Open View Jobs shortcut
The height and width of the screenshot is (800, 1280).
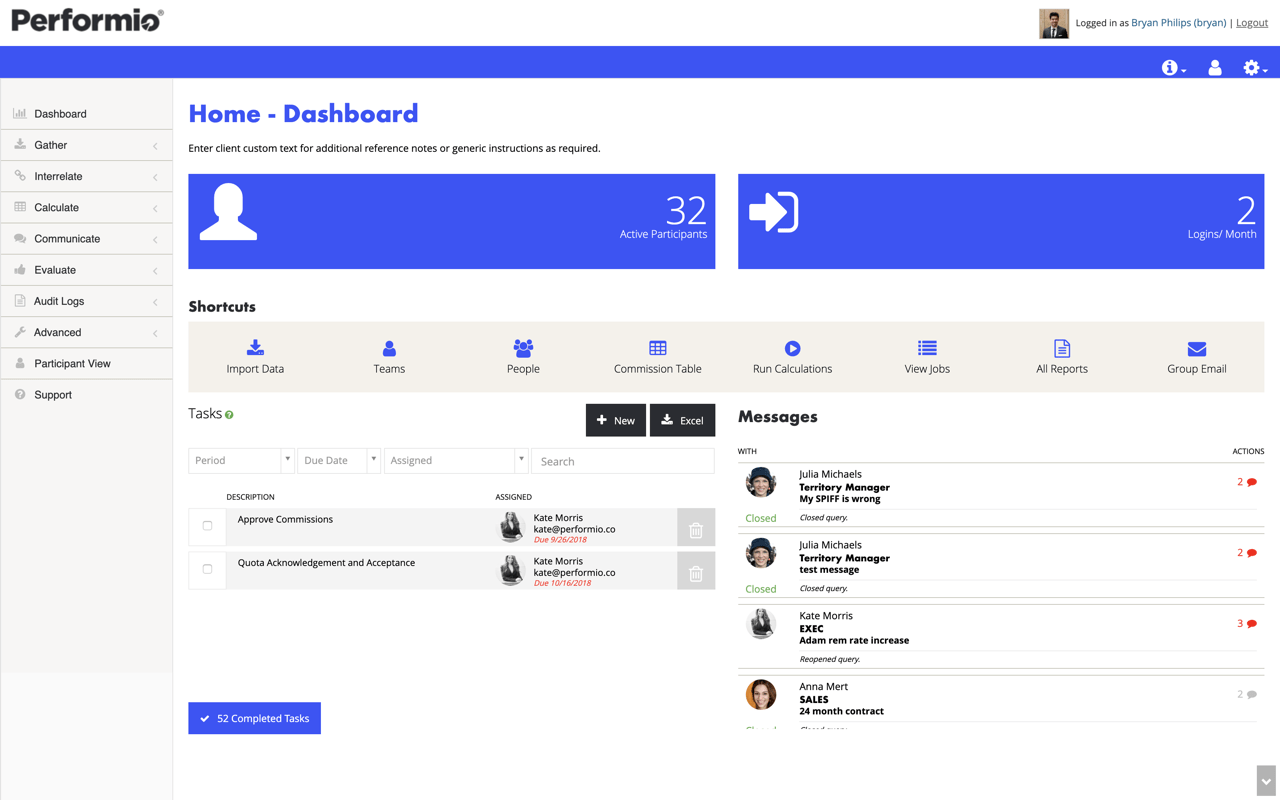(926, 356)
